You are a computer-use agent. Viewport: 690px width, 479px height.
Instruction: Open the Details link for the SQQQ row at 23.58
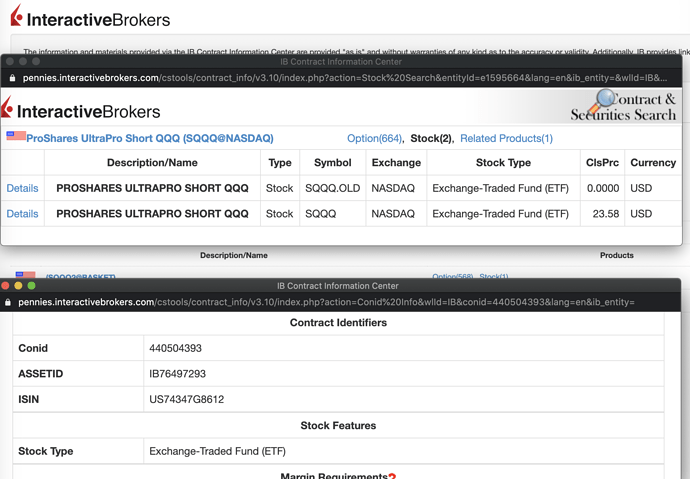pyautogui.click(x=22, y=214)
